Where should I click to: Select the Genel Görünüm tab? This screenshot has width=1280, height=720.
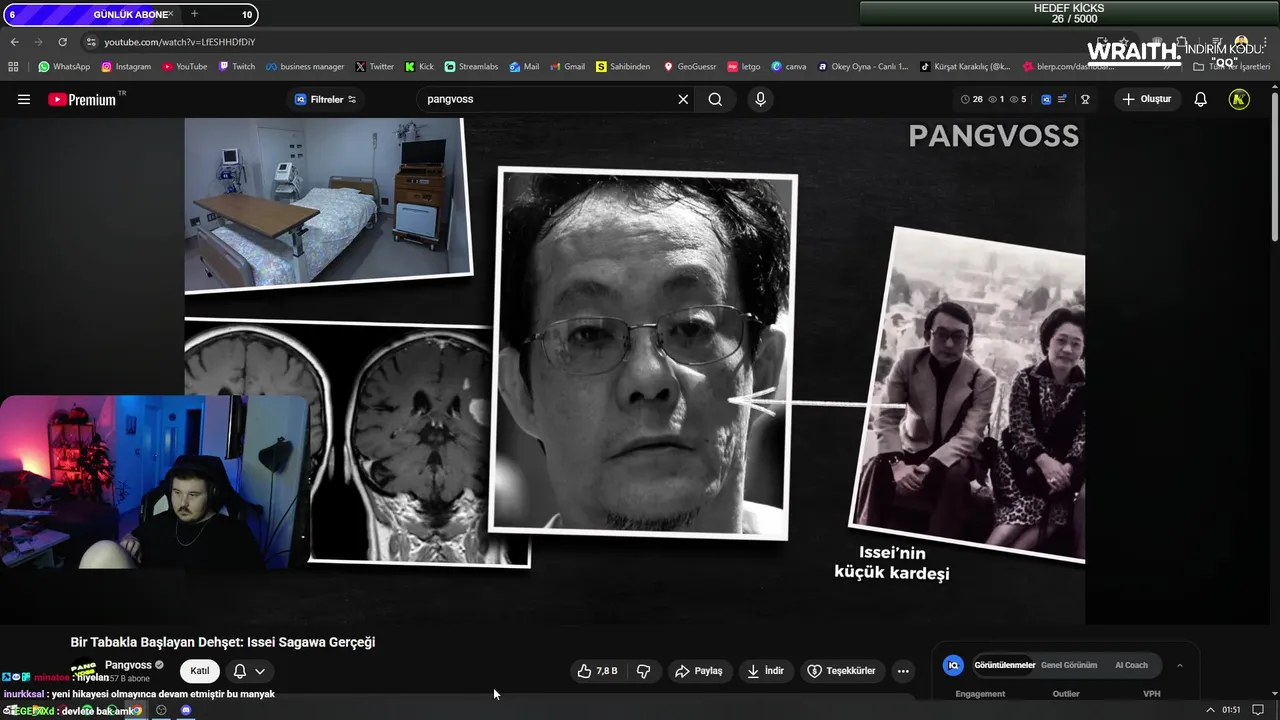1069,665
